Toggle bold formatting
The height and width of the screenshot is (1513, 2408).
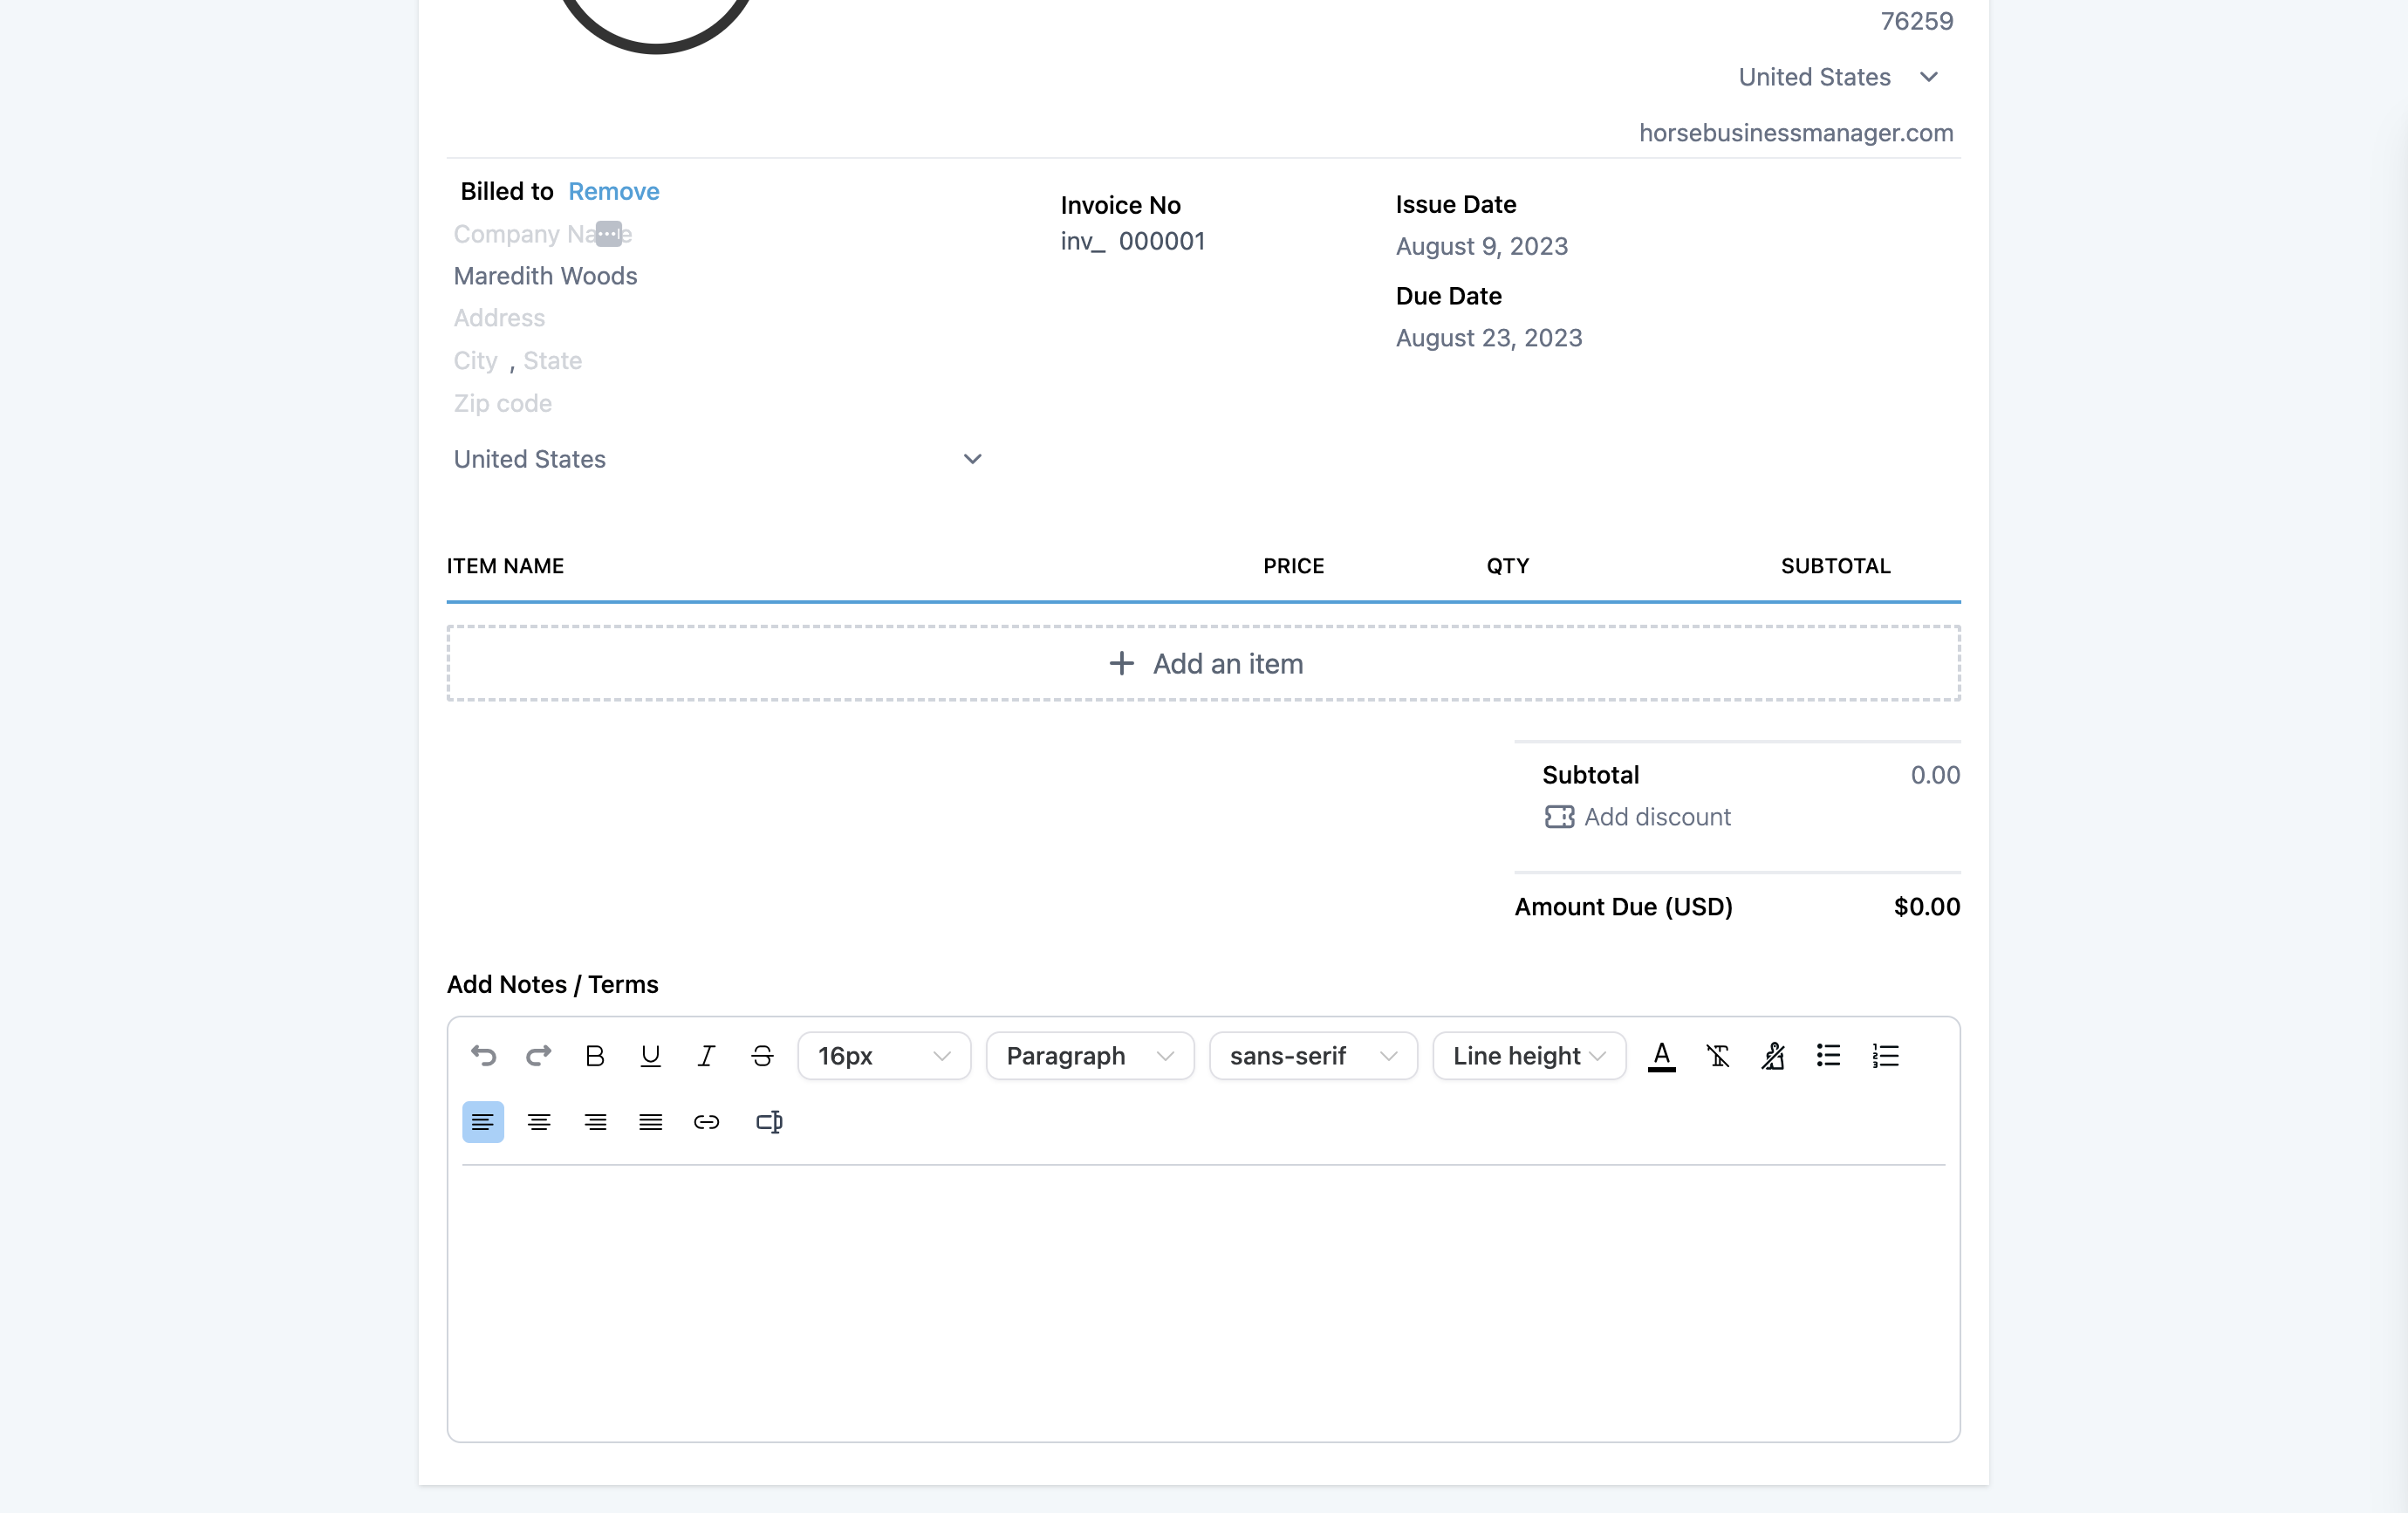(595, 1055)
